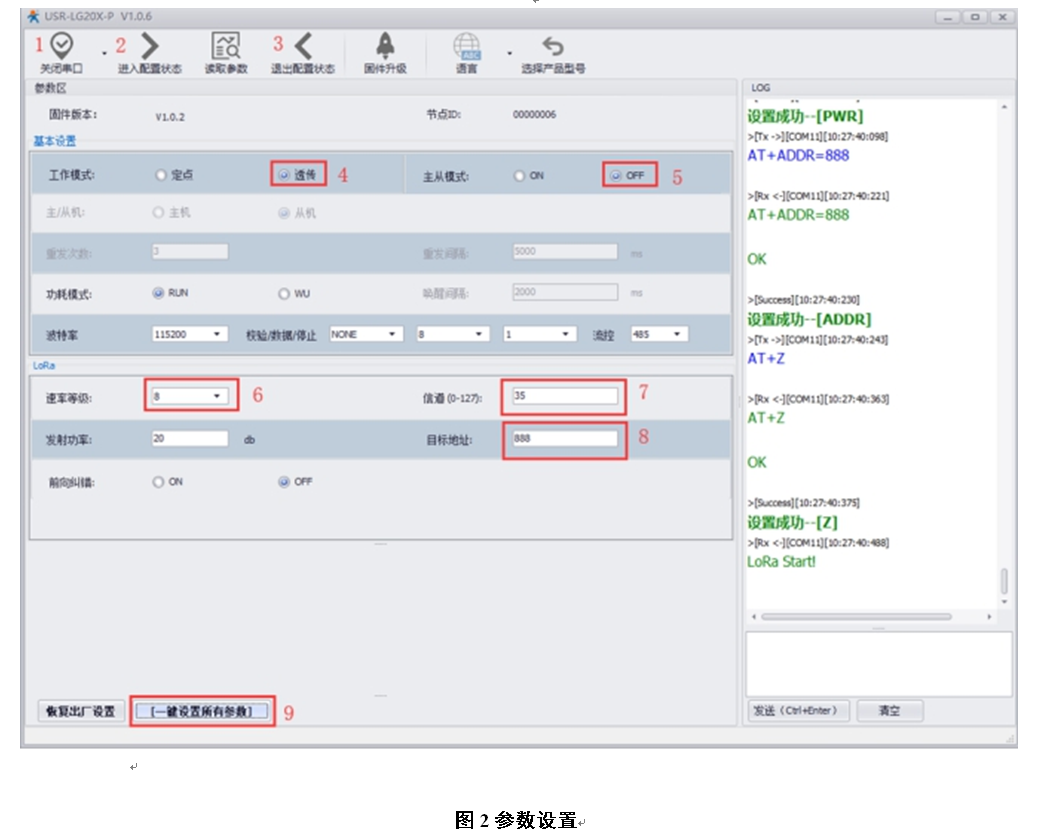This screenshot has width=1041, height=834.
Task: Click the 读取参数 (read parameters) icon
Action: click(x=225, y=45)
